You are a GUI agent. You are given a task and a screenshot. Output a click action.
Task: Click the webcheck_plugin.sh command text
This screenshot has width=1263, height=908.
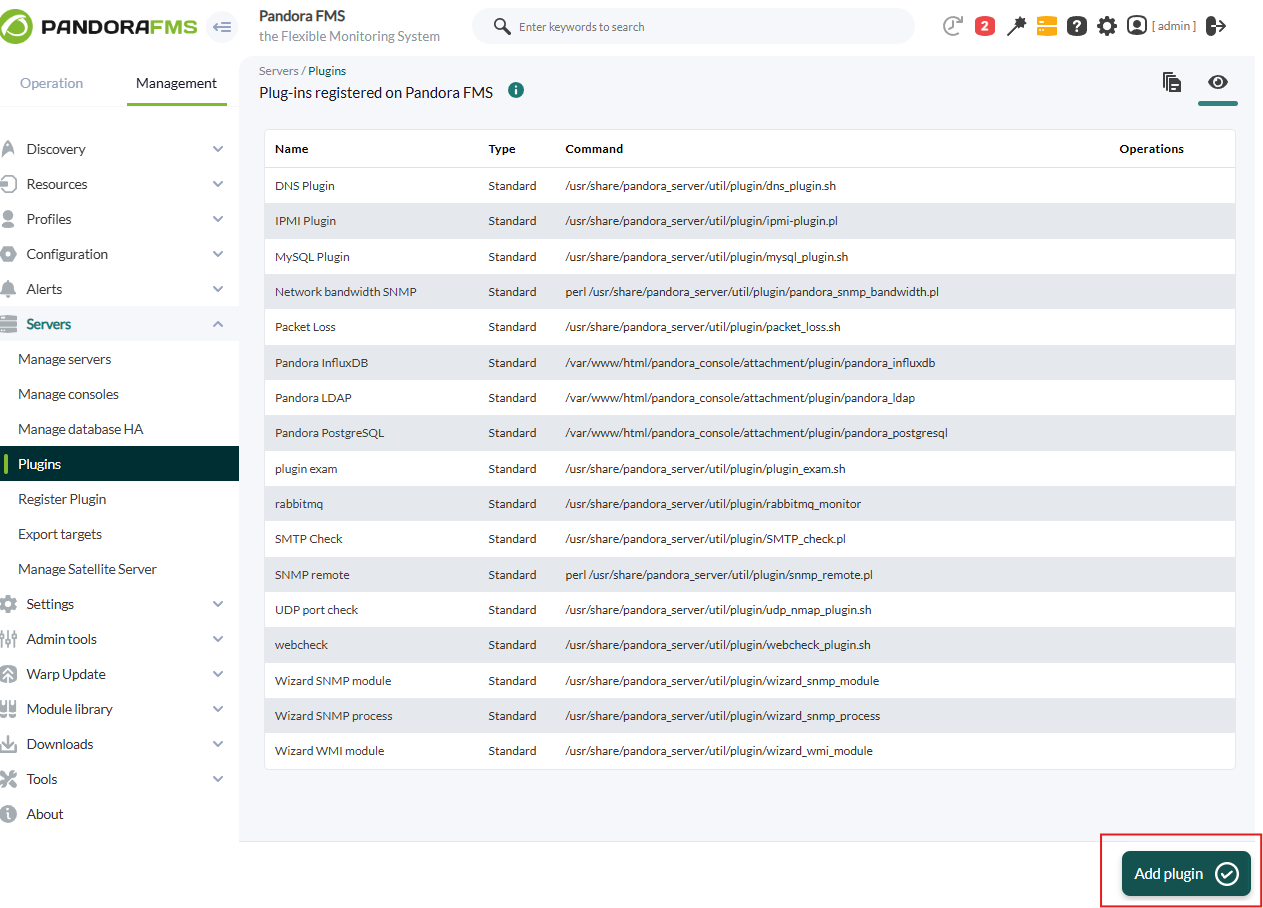pyautogui.click(x=718, y=645)
